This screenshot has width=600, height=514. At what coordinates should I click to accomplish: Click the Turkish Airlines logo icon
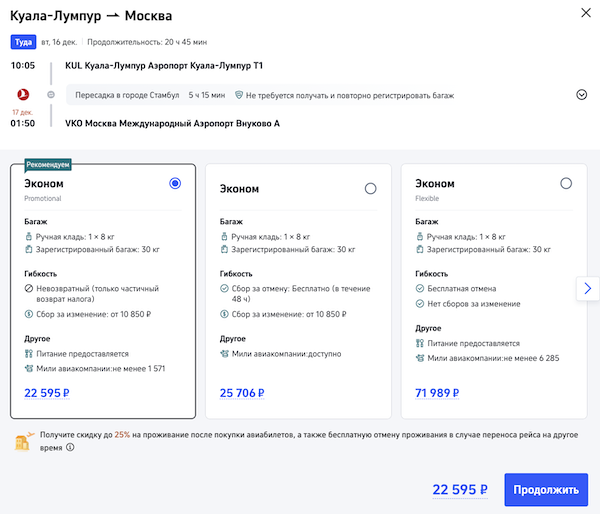tap(18, 95)
